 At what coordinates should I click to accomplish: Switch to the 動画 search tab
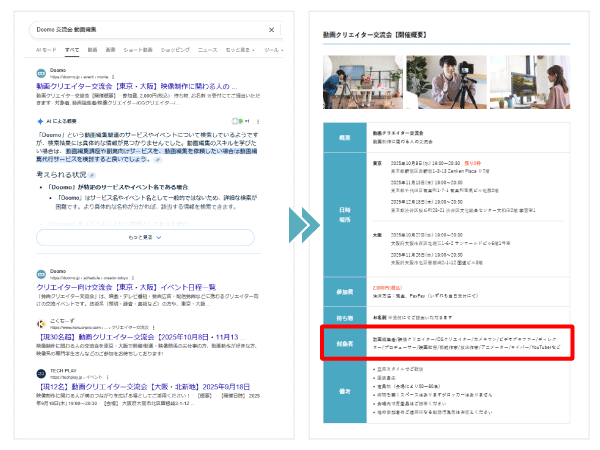click(93, 49)
